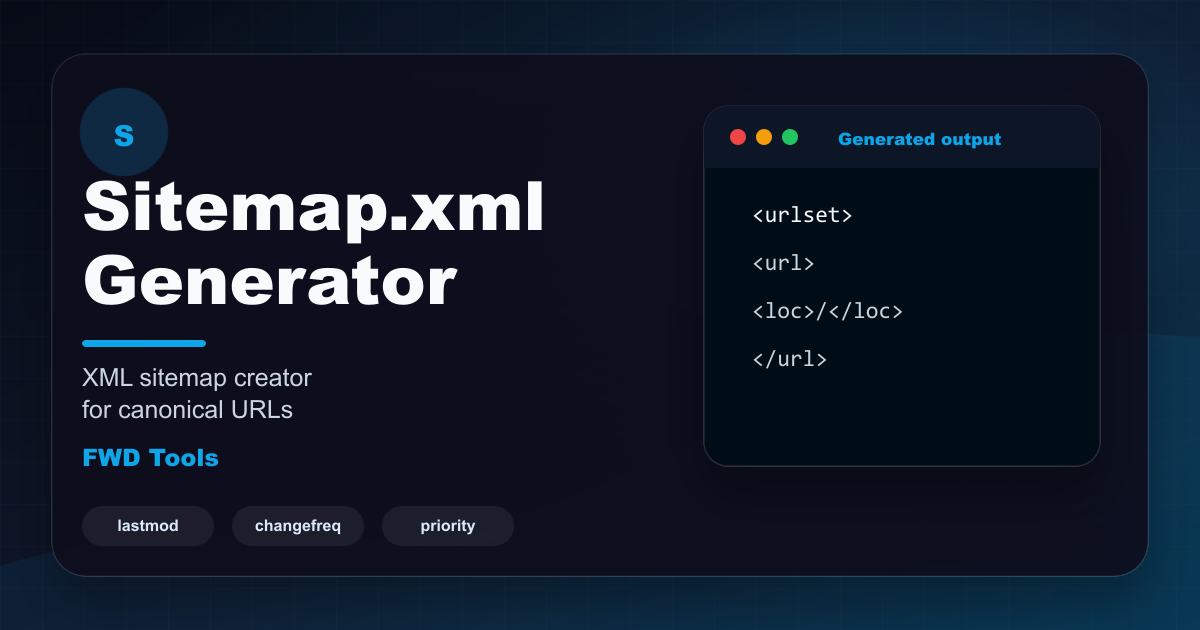This screenshot has height=630, width=1200.
Task: Click the XML sitemap creator text
Action: click(197, 378)
